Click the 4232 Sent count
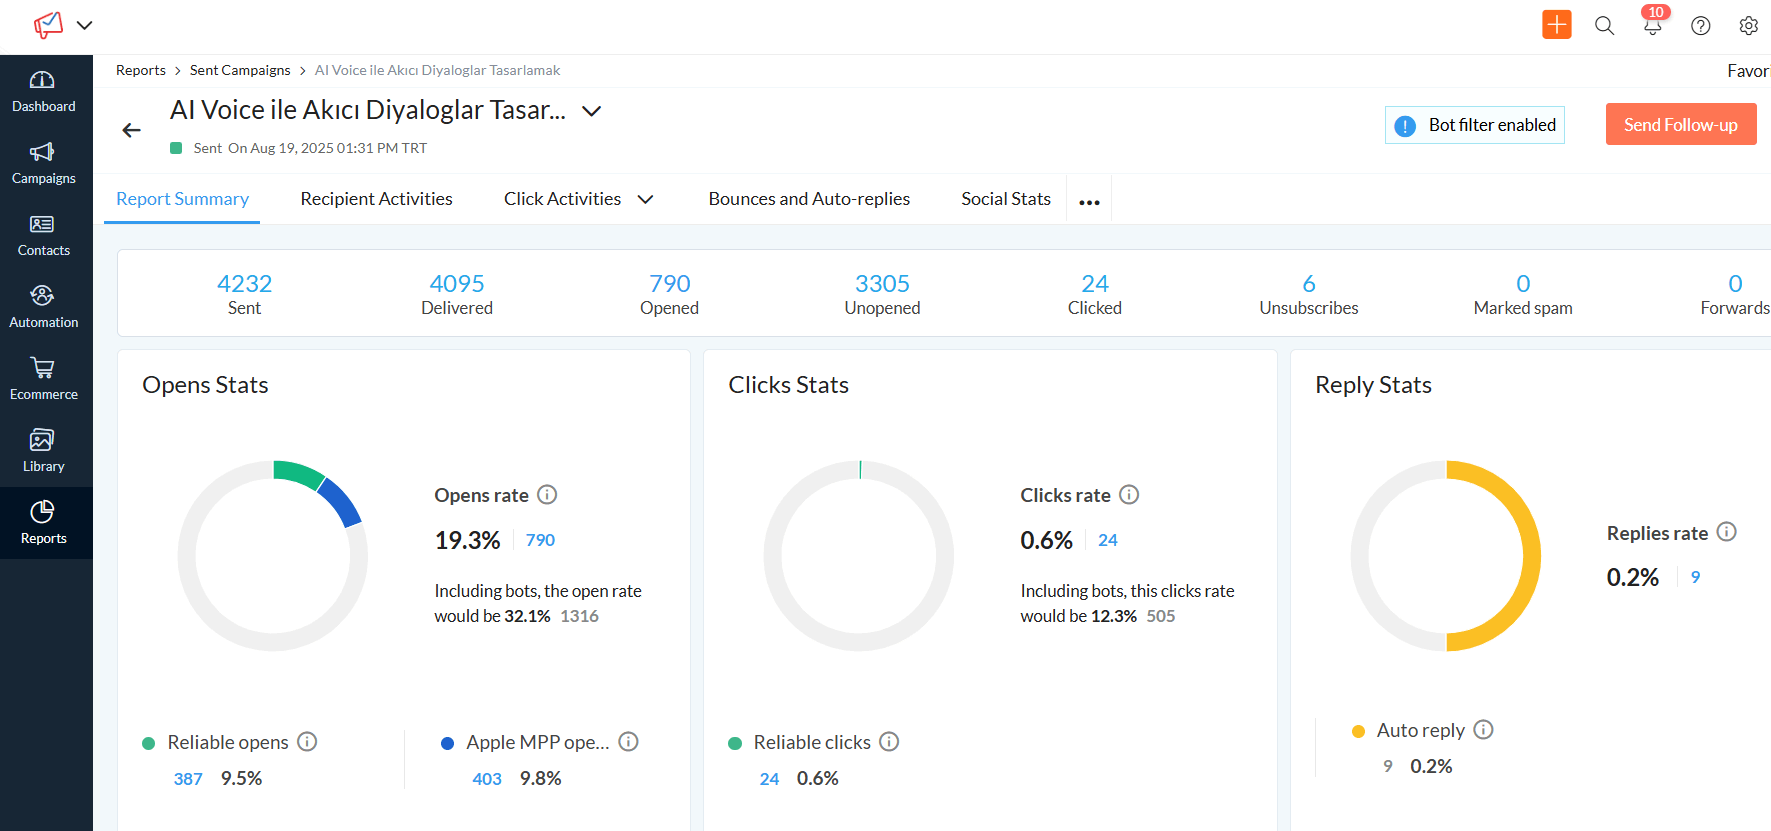The image size is (1771, 831). point(244,284)
